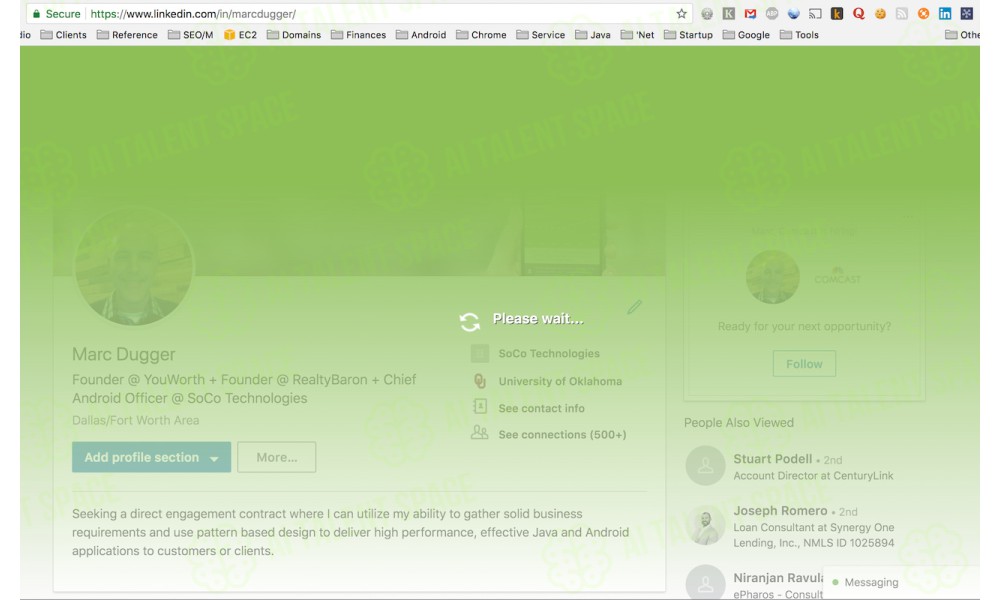Click the People Also Viewed heading
This screenshot has width=1000, height=600.
739,423
